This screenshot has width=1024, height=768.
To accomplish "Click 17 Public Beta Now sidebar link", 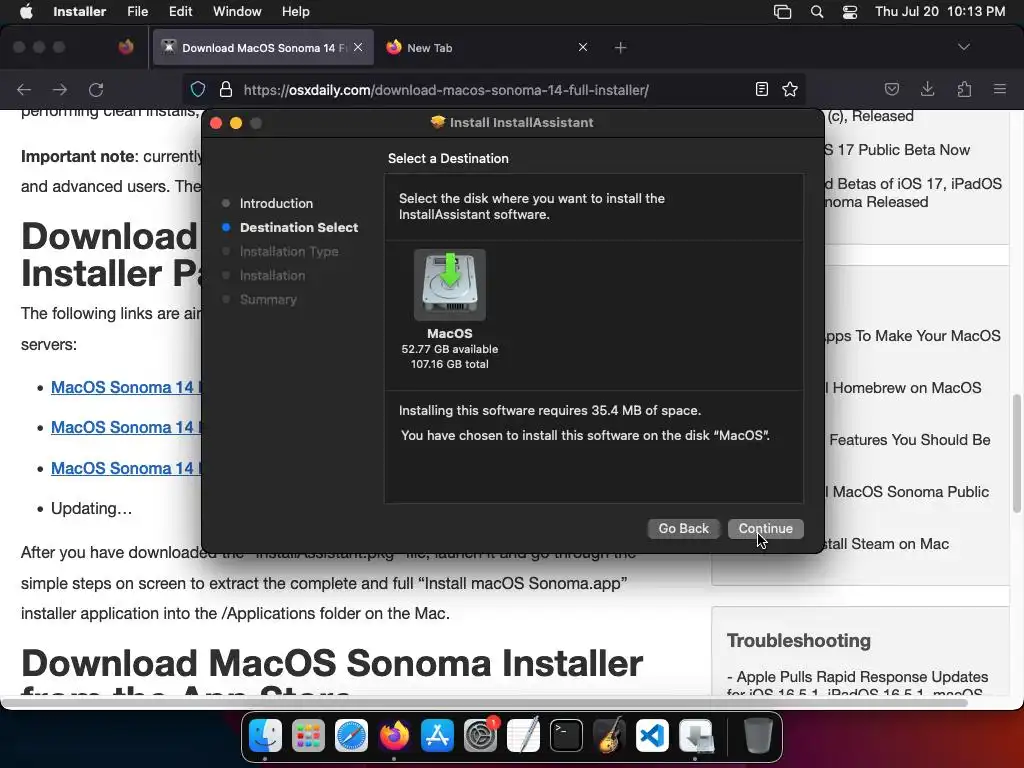I will [x=898, y=150].
